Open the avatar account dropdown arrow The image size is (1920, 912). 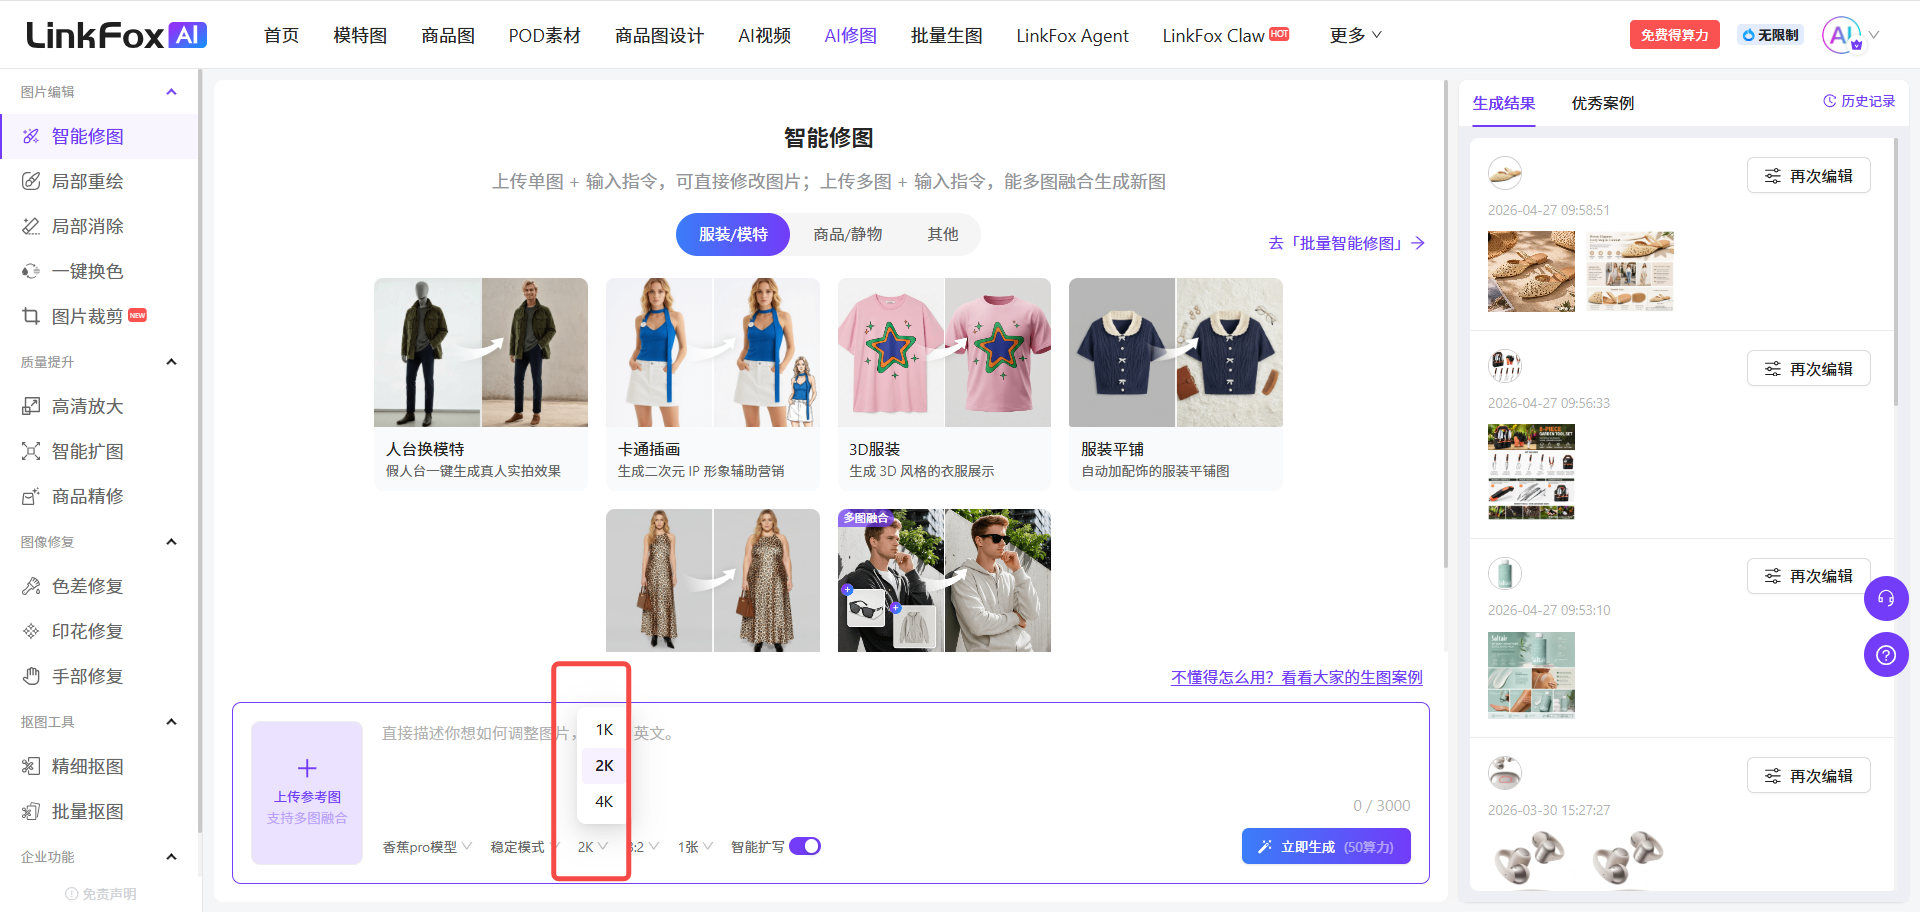click(1874, 35)
